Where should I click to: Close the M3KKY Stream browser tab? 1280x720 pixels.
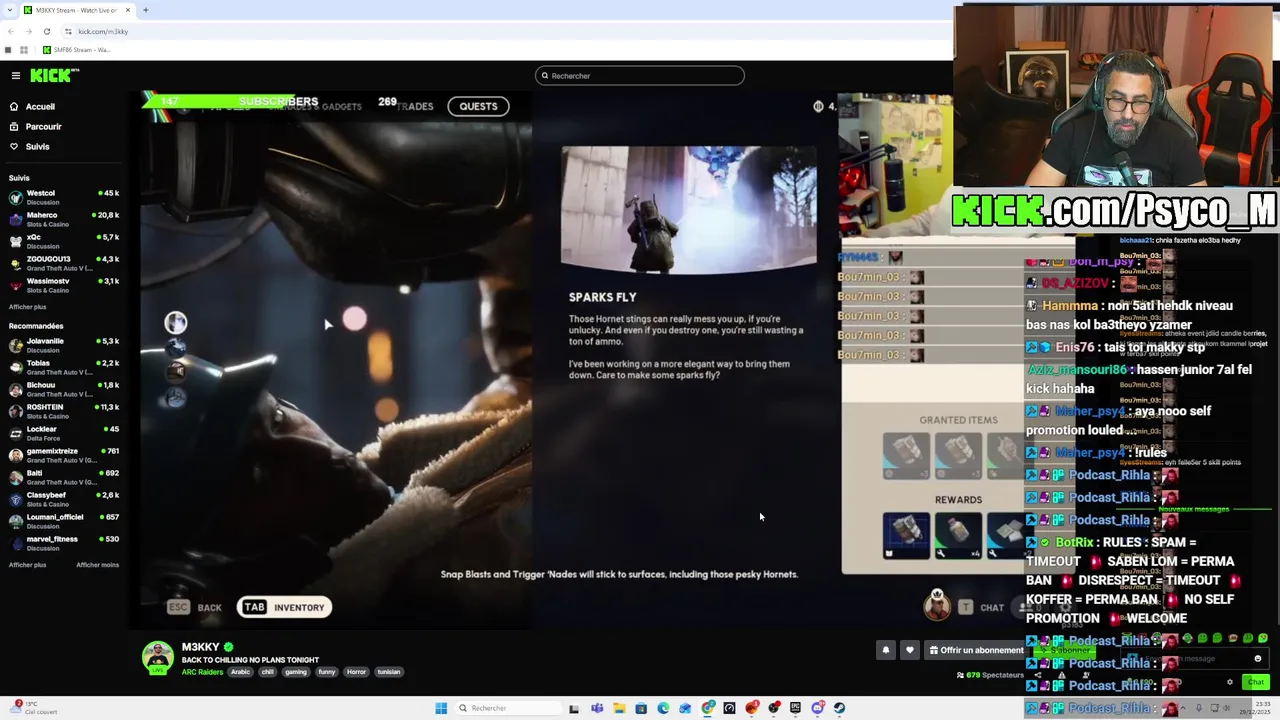tap(128, 10)
